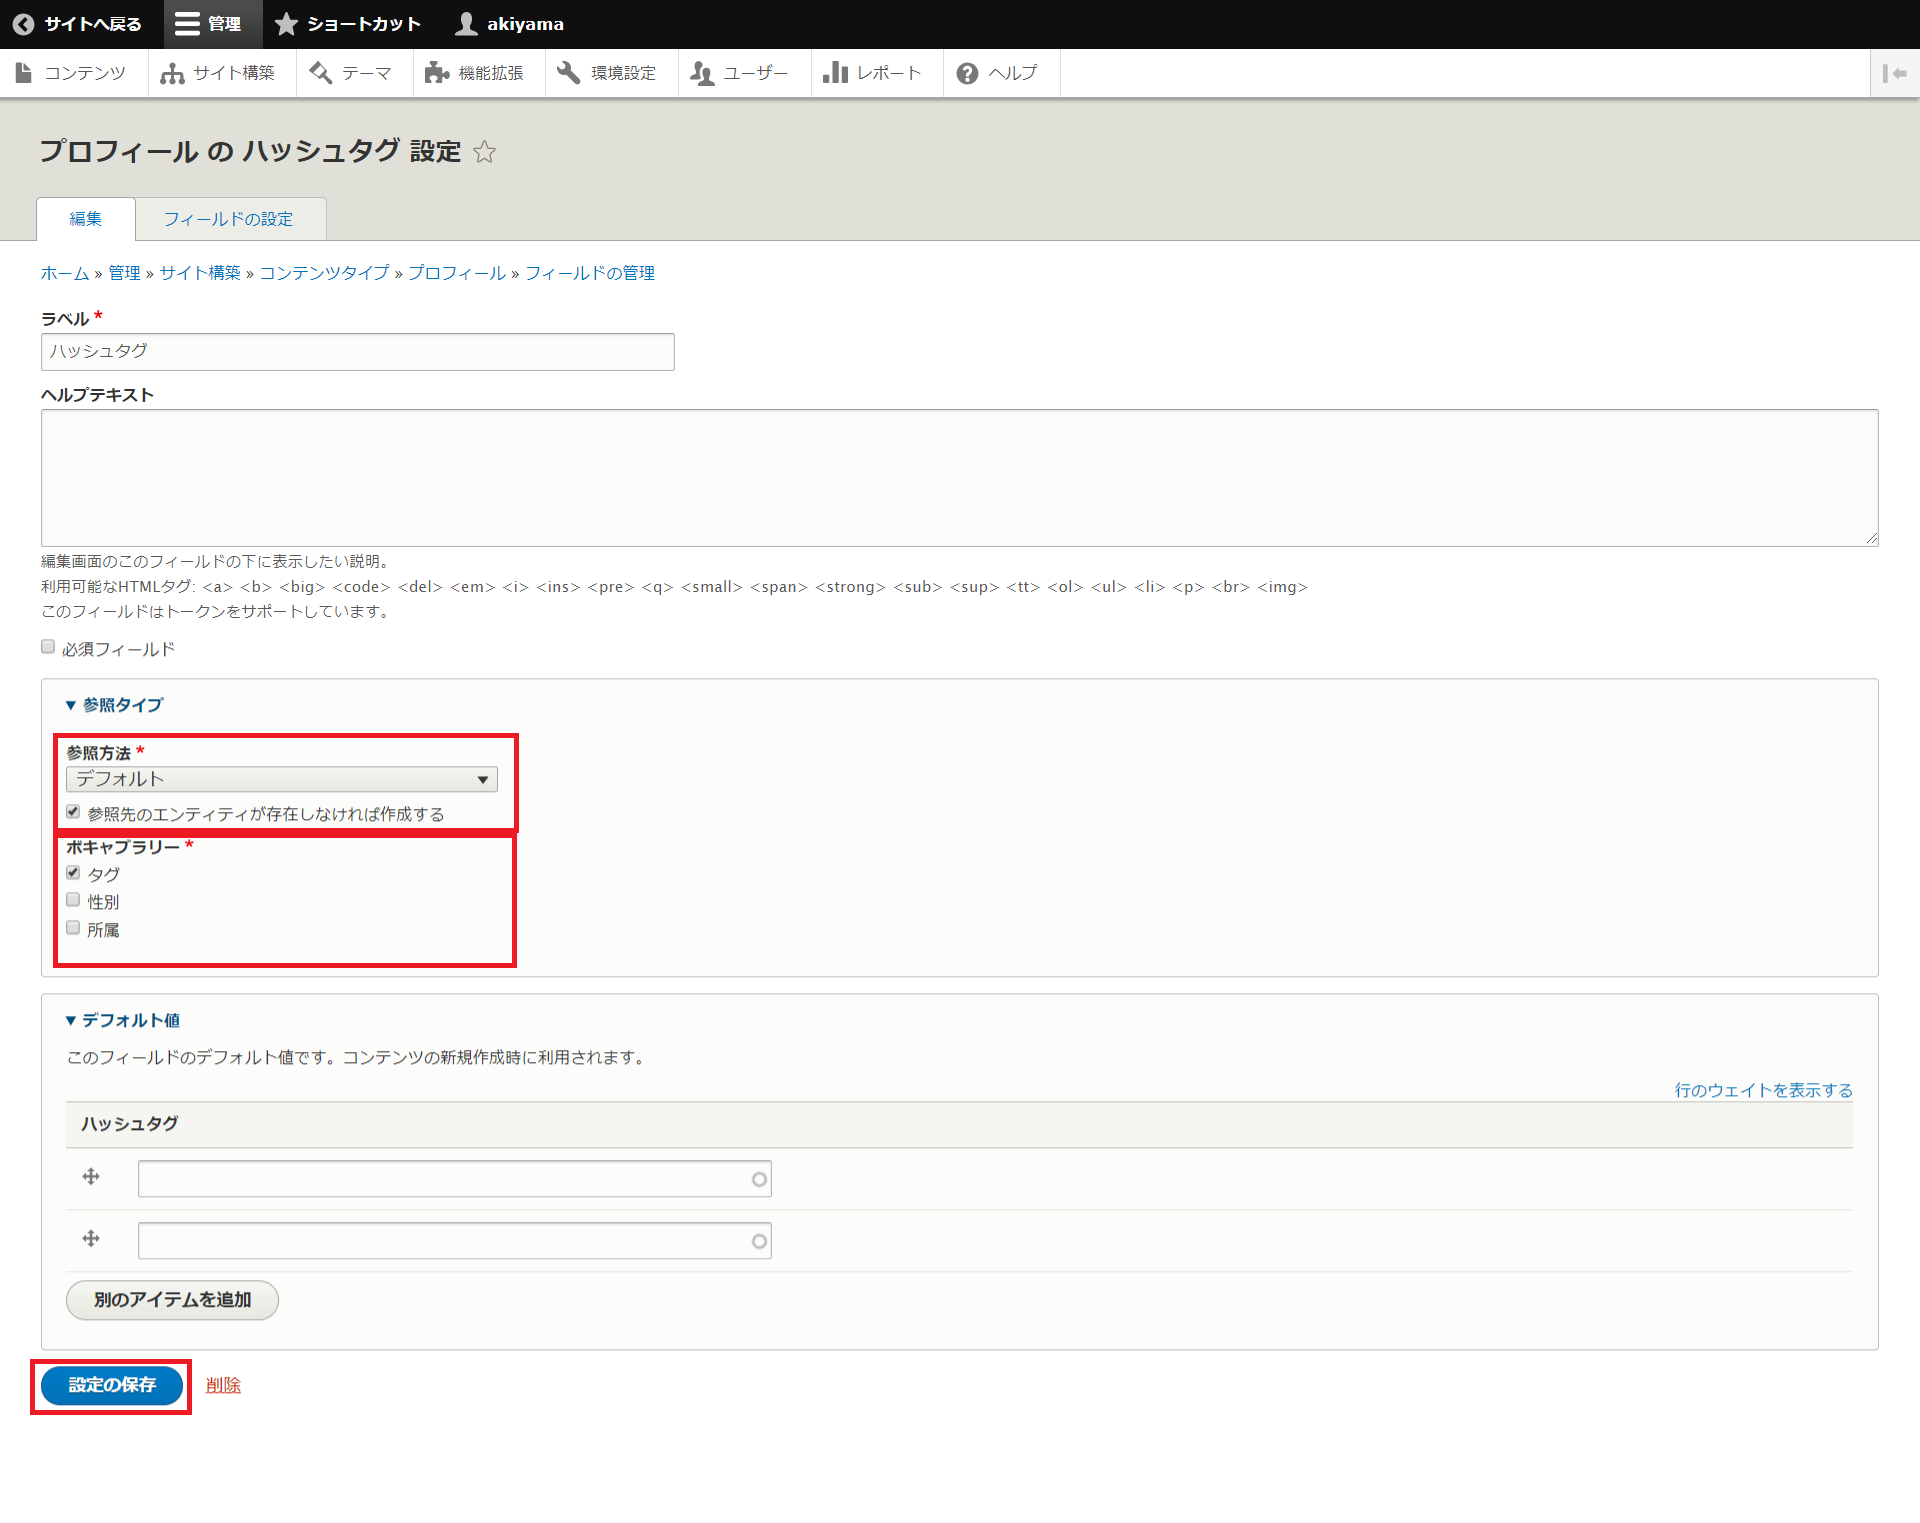Viewport: 1920px width, 1523px height.
Task: Click the 設定の保存 button
Action: (112, 1385)
